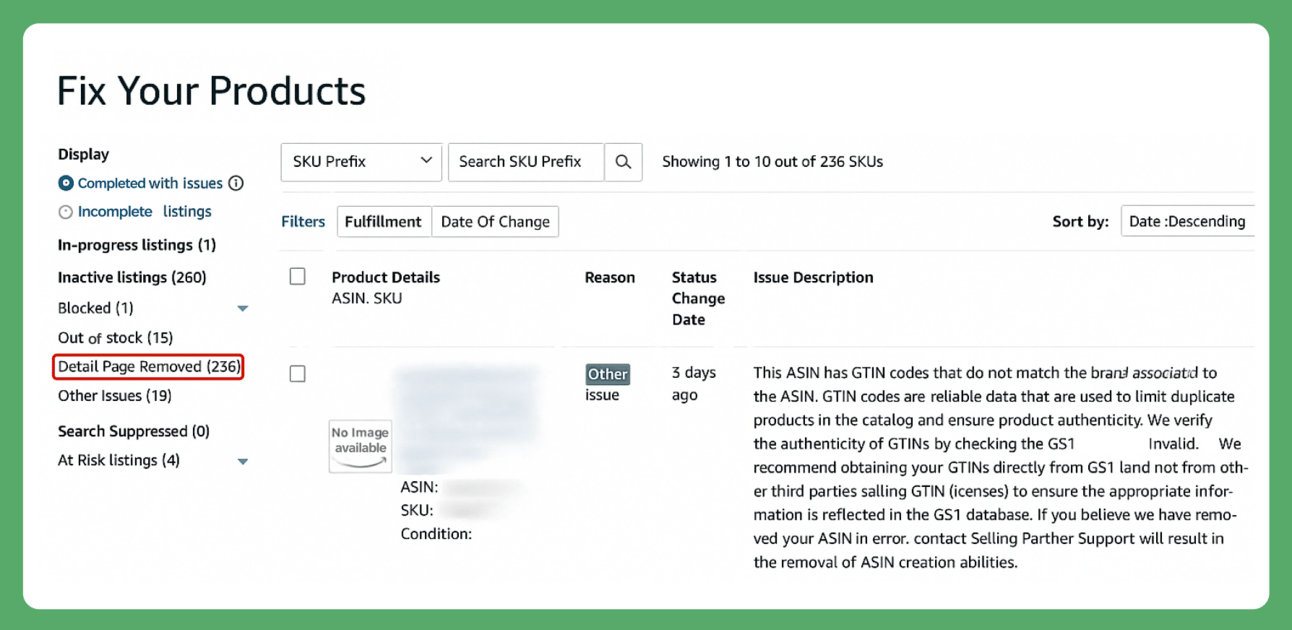Tick the checkbox for the Other issue row

(297, 373)
